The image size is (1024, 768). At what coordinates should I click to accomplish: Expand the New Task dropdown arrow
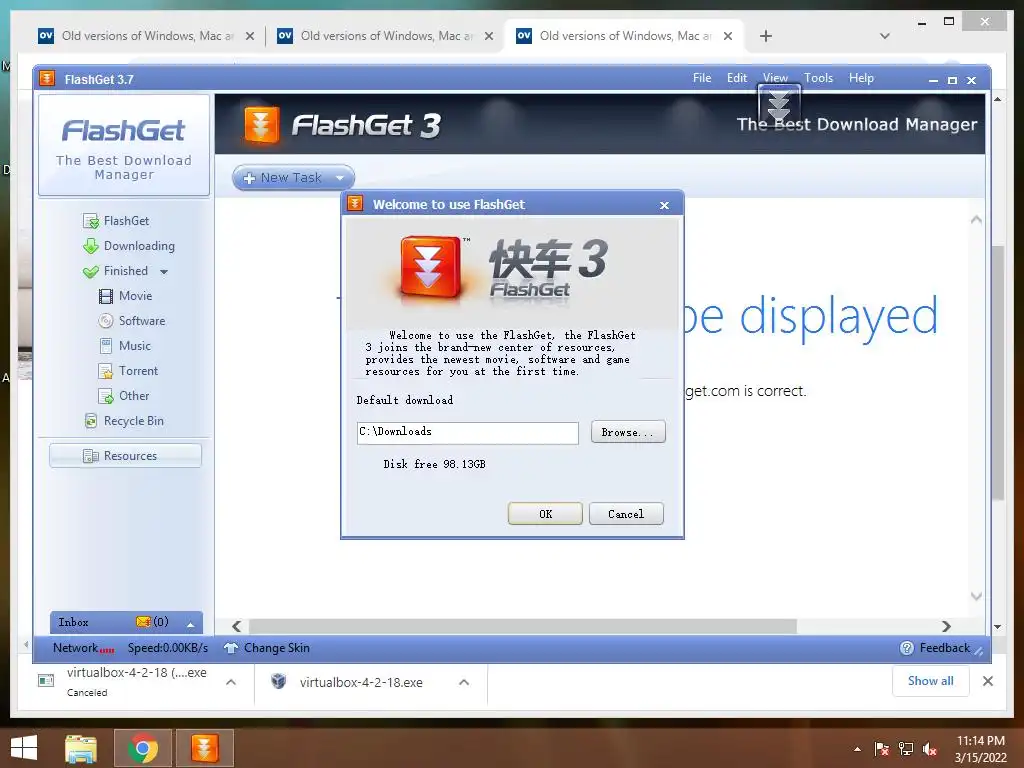[340, 178]
